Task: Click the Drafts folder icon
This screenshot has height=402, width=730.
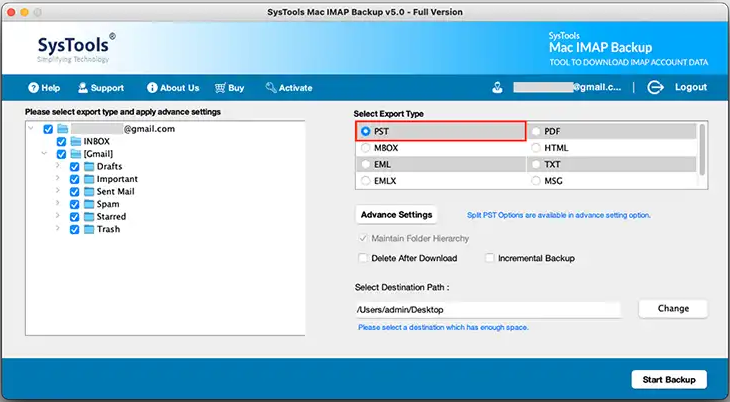Action: tap(89, 166)
